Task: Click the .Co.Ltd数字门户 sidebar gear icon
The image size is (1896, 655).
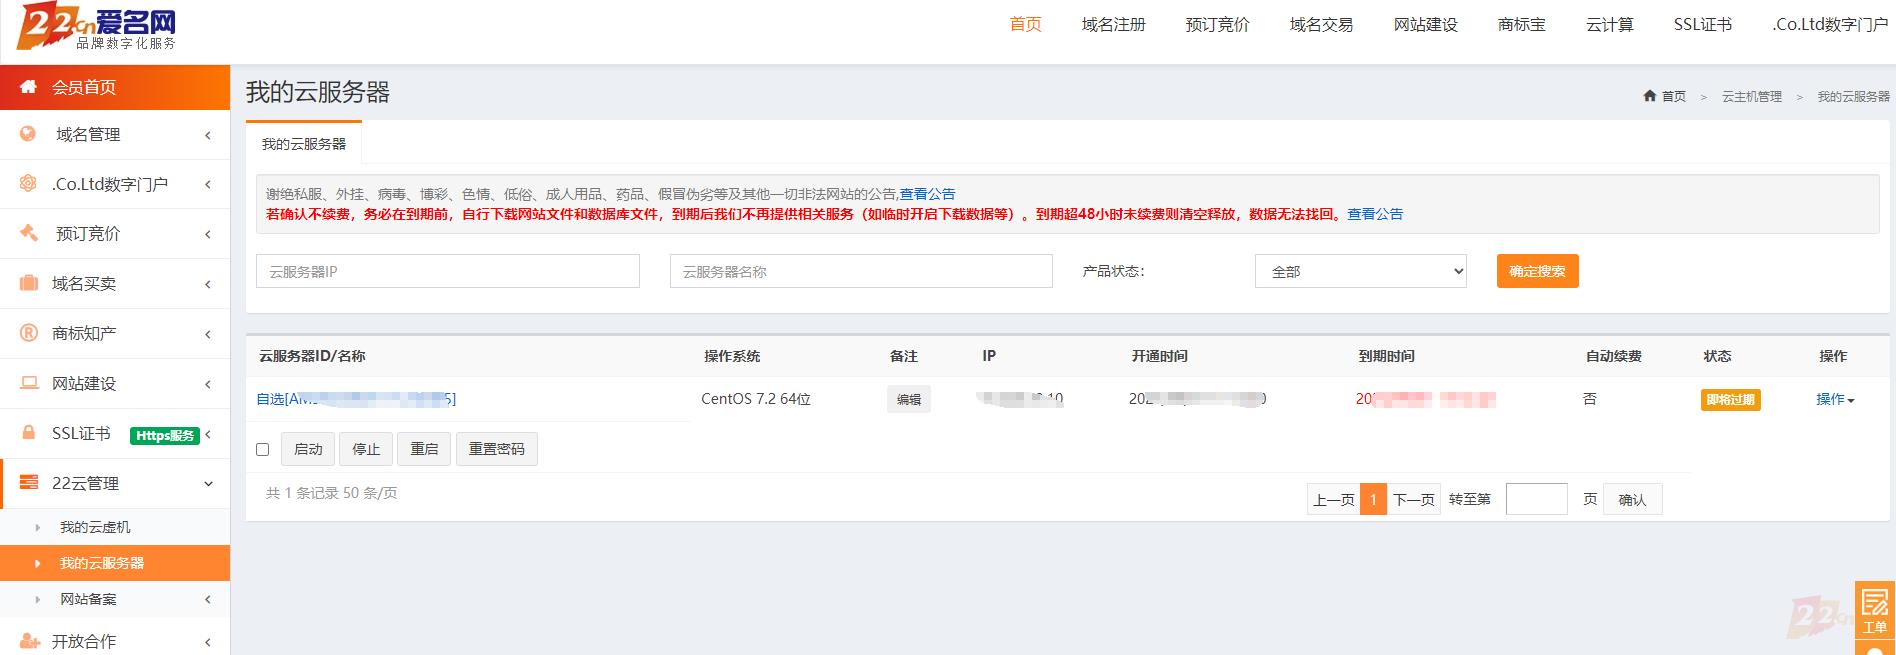Action: pos(28,183)
